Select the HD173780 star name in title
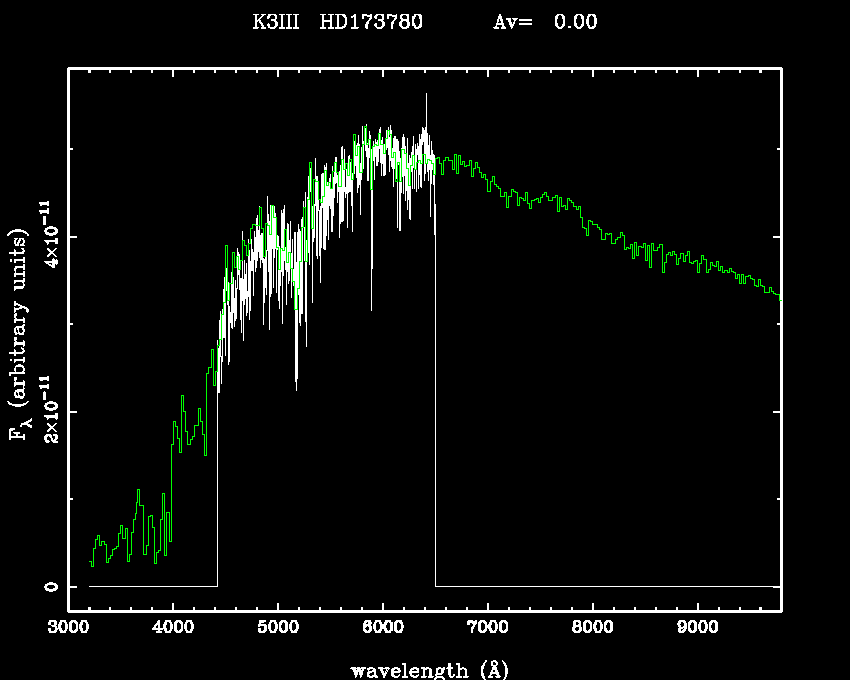The image size is (850, 680). point(371,22)
